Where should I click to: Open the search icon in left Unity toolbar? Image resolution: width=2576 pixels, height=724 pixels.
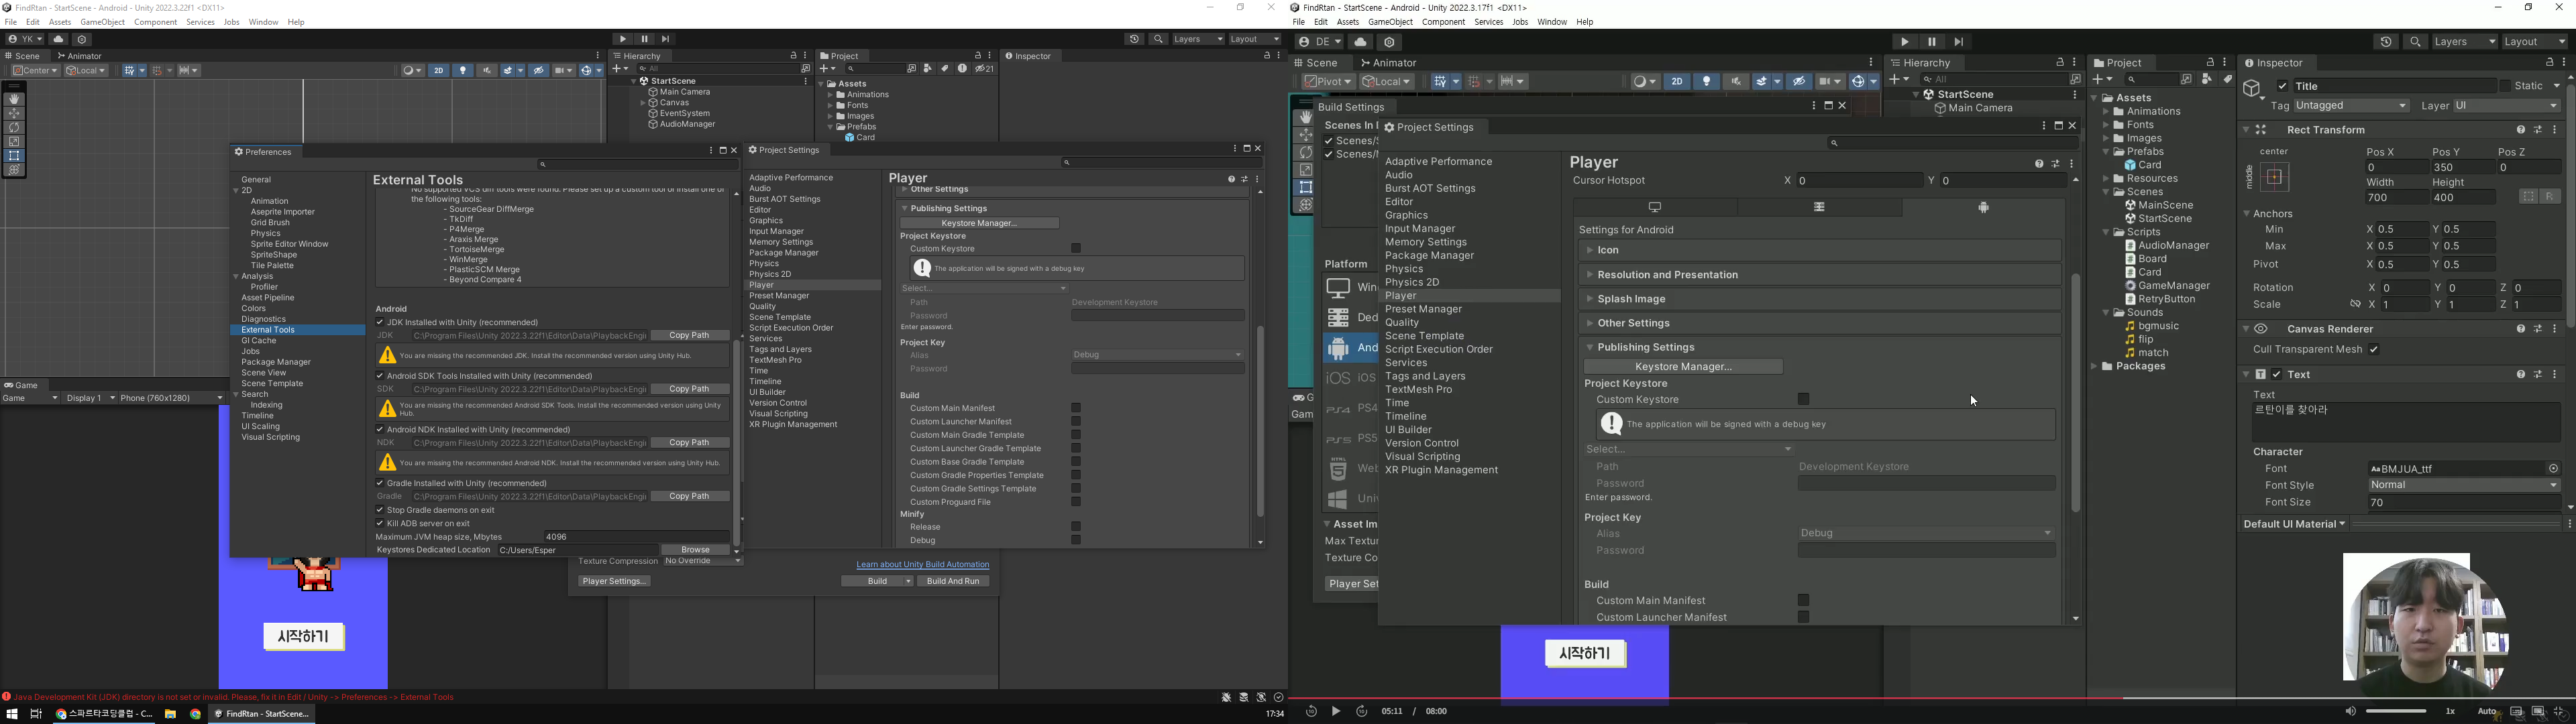(x=1158, y=39)
